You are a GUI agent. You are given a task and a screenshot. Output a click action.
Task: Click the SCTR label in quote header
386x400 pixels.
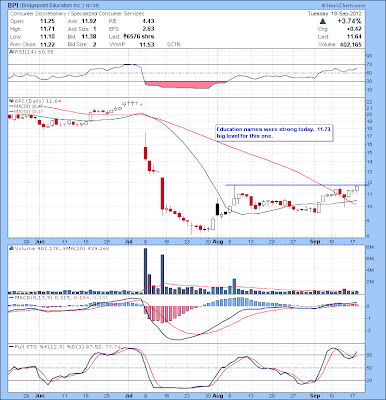(173, 44)
